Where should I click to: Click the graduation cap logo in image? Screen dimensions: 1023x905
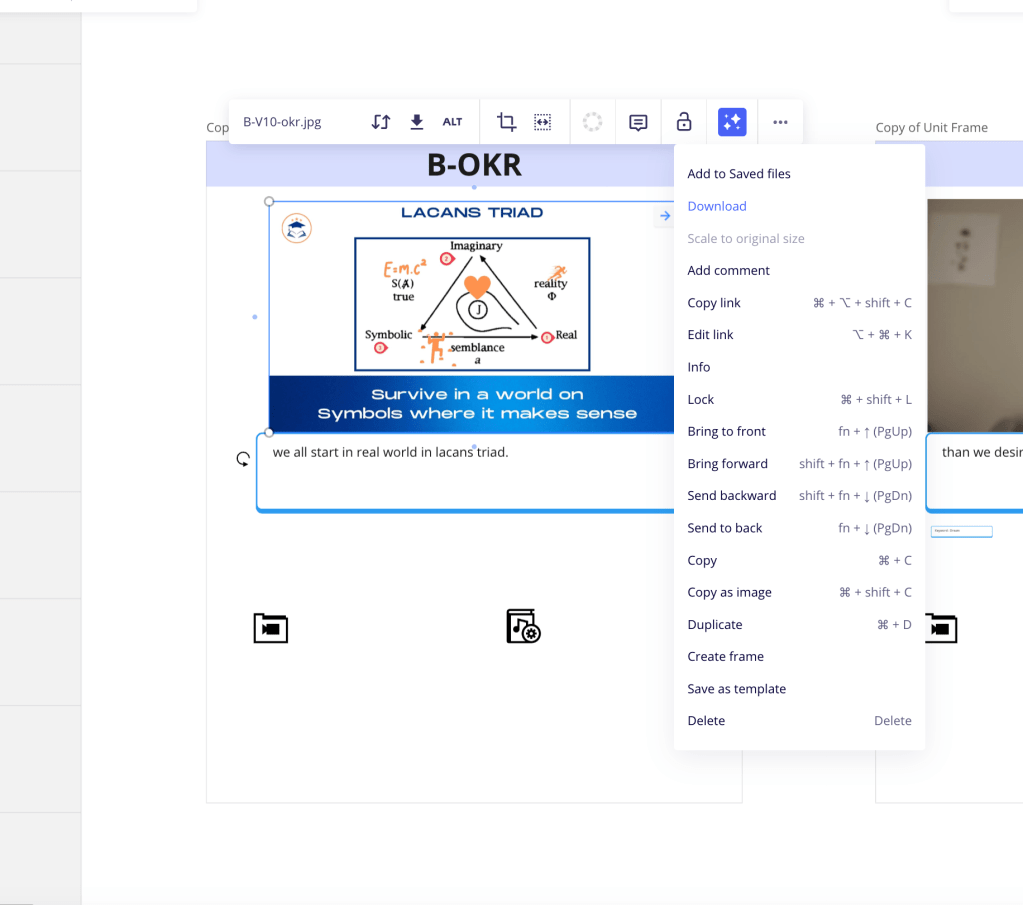pyautogui.click(x=297, y=228)
